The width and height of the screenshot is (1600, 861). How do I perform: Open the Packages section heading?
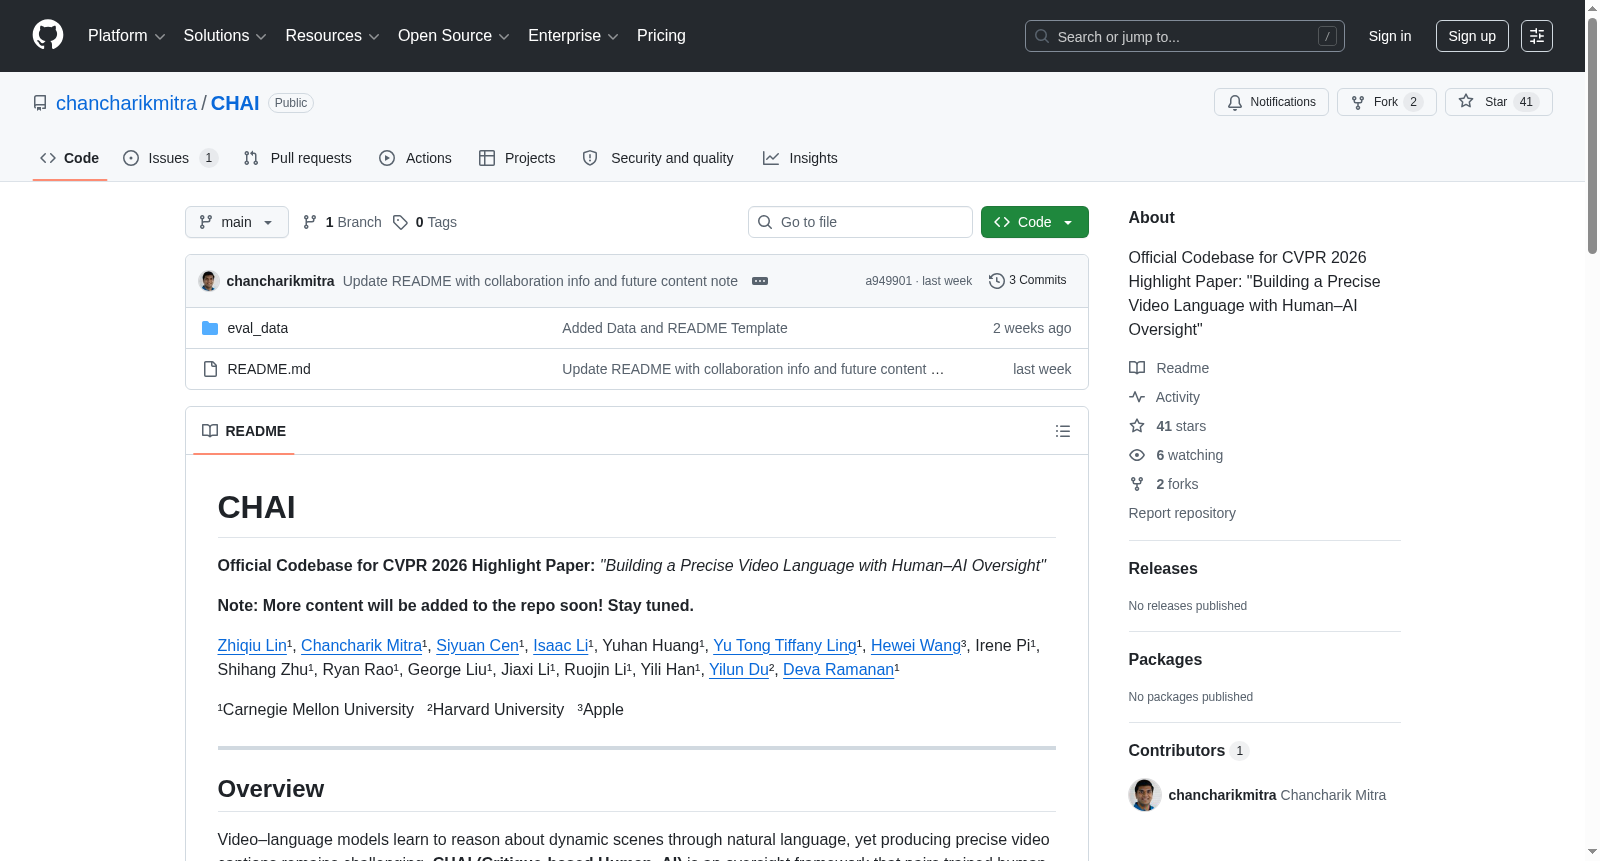coord(1165,659)
